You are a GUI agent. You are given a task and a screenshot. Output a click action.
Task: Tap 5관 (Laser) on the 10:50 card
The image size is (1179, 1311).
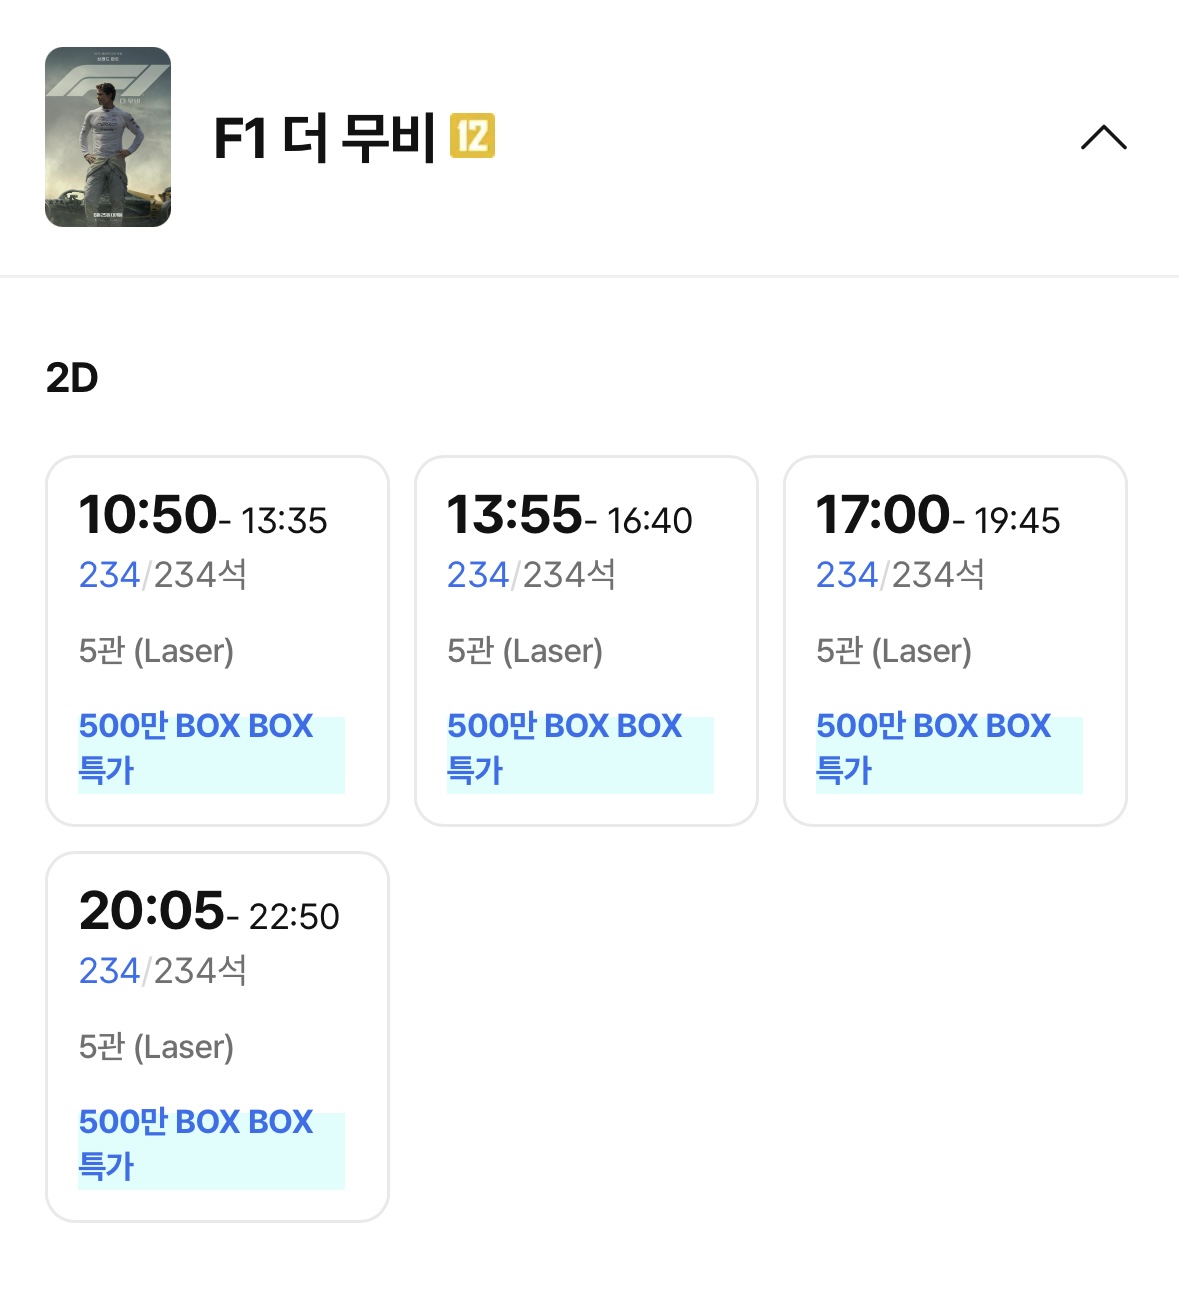(x=156, y=651)
